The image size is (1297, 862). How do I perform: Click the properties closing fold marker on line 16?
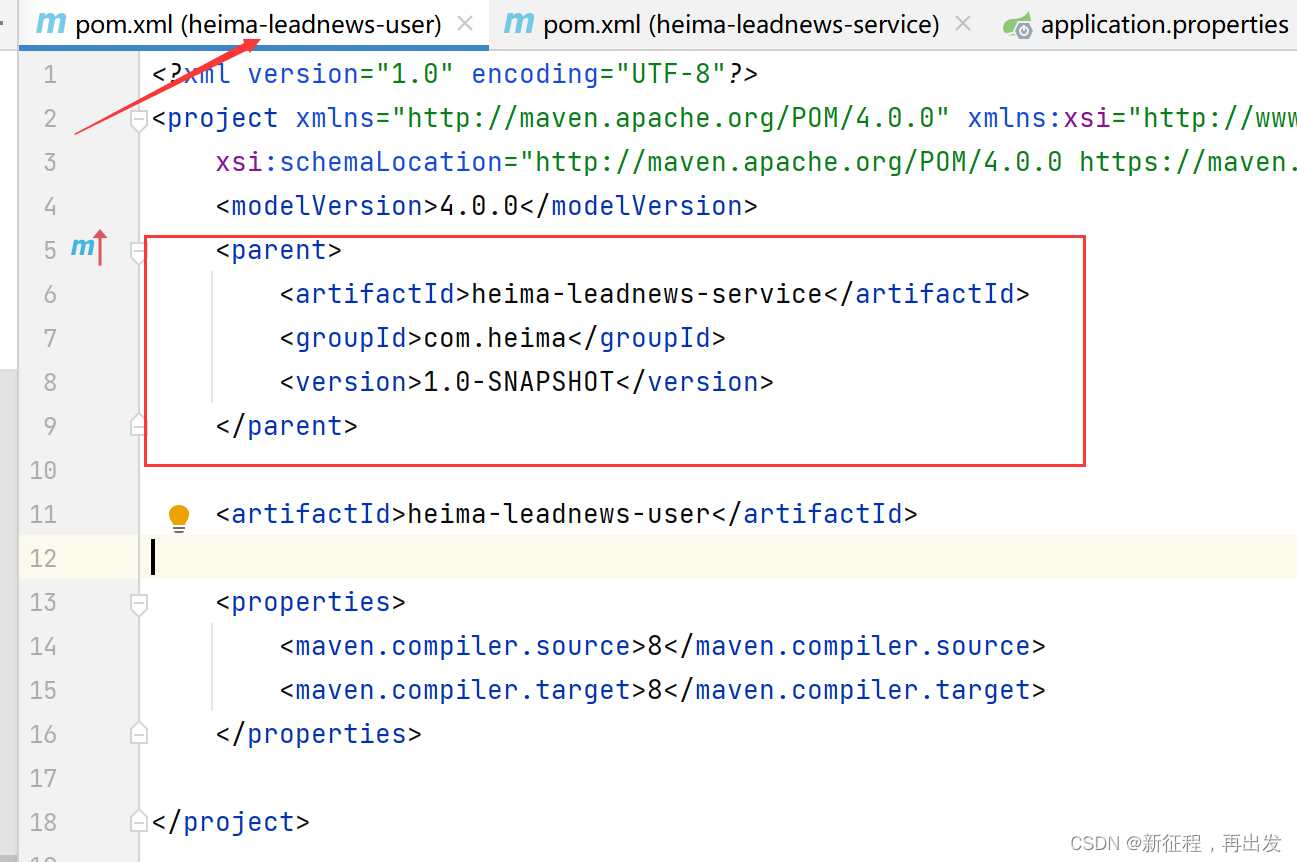(139, 734)
